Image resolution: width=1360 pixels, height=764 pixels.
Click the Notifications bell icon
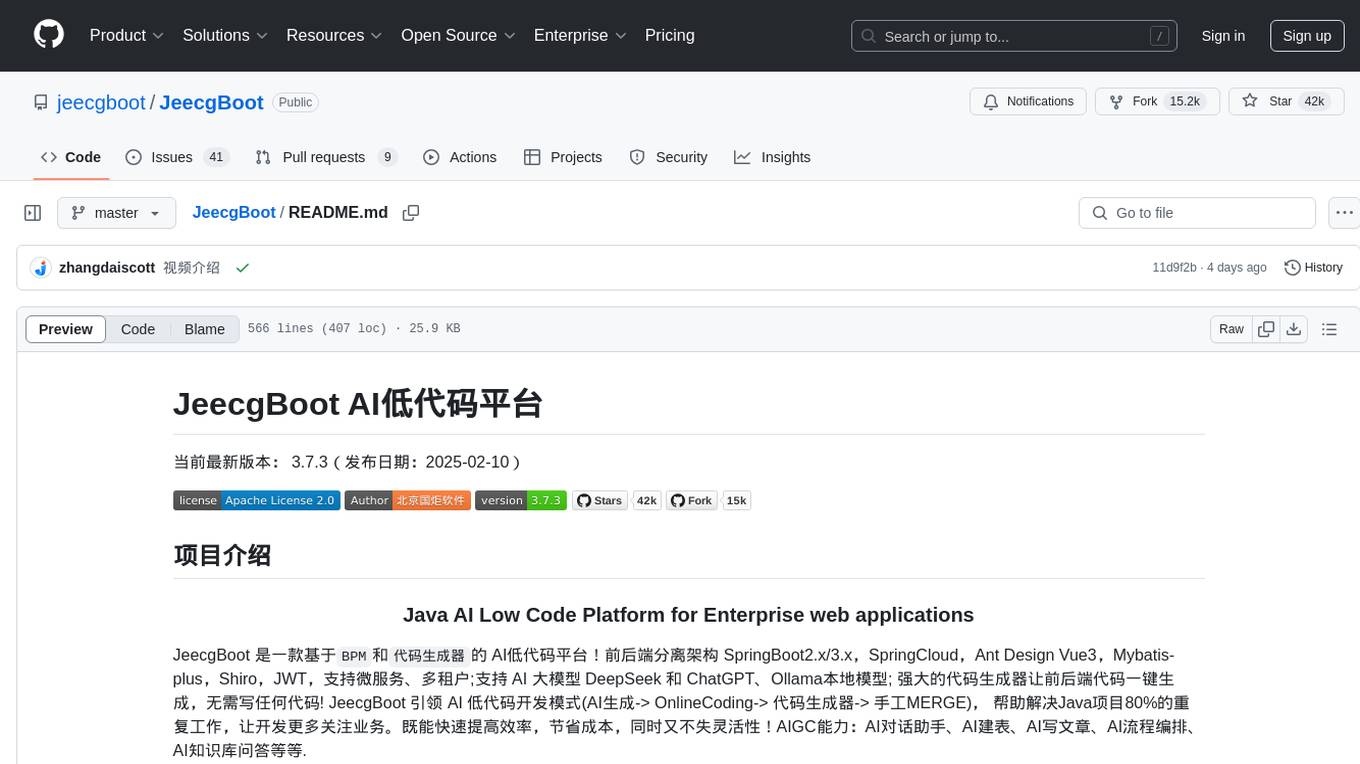pos(991,101)
